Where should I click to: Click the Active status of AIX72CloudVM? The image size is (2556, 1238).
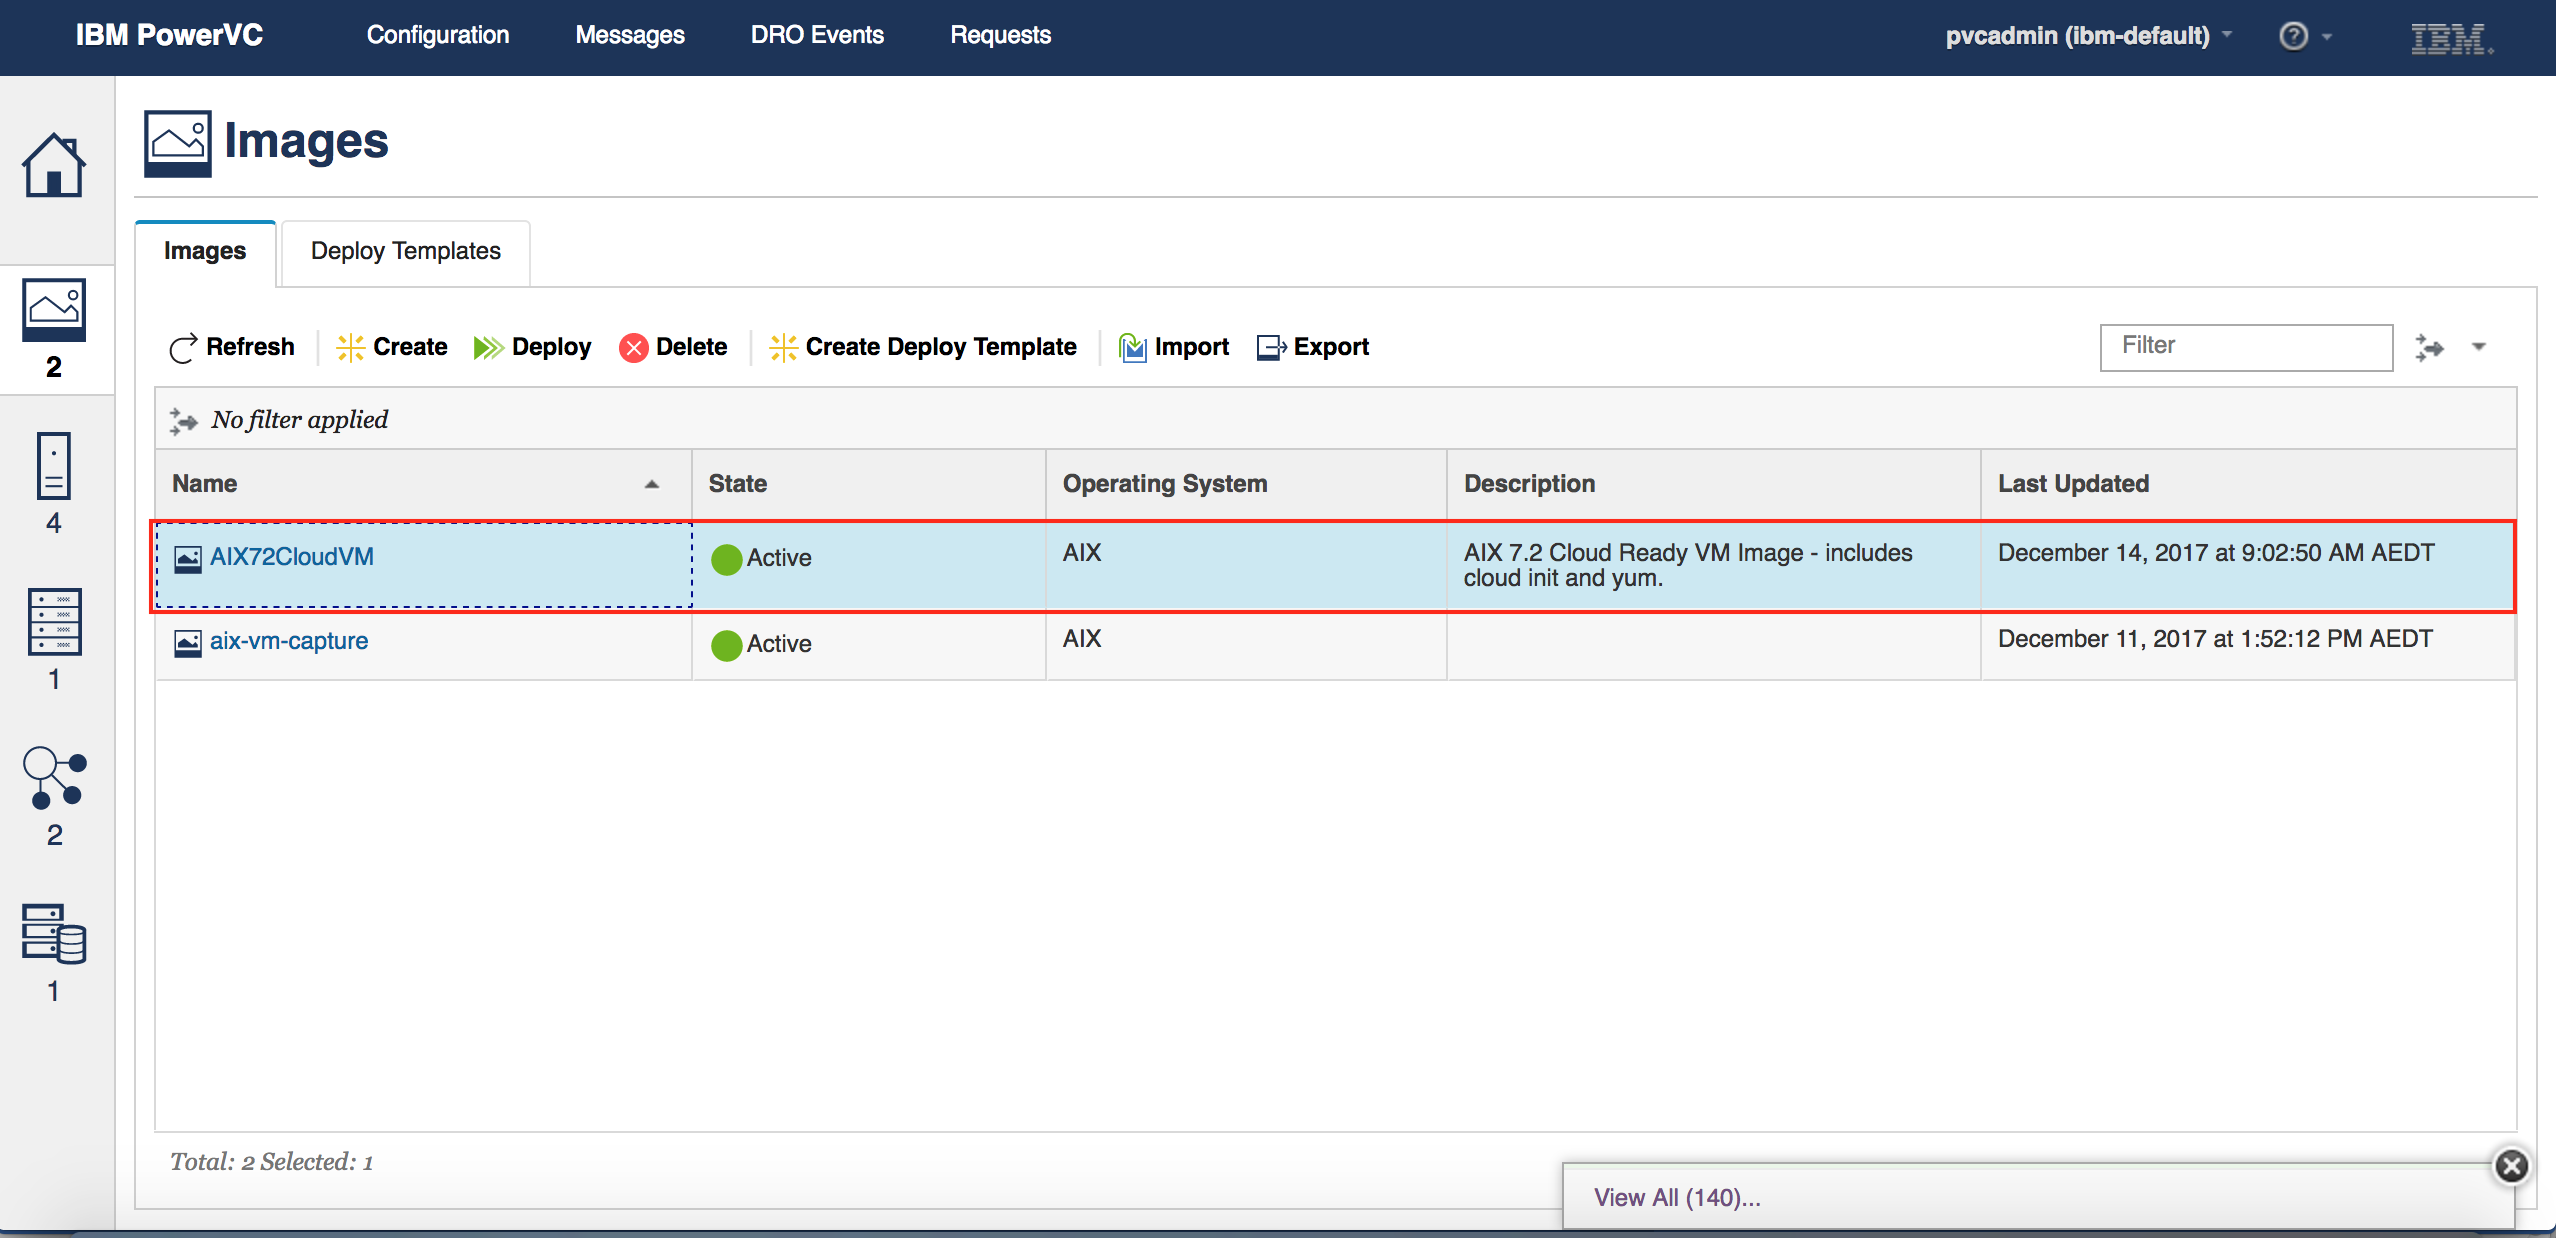(762, 558)
